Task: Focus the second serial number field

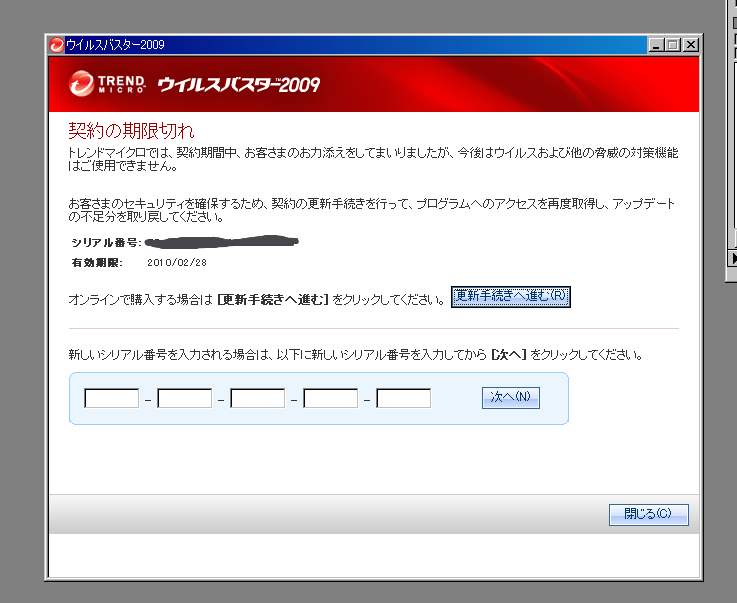Action: [184, 398]
